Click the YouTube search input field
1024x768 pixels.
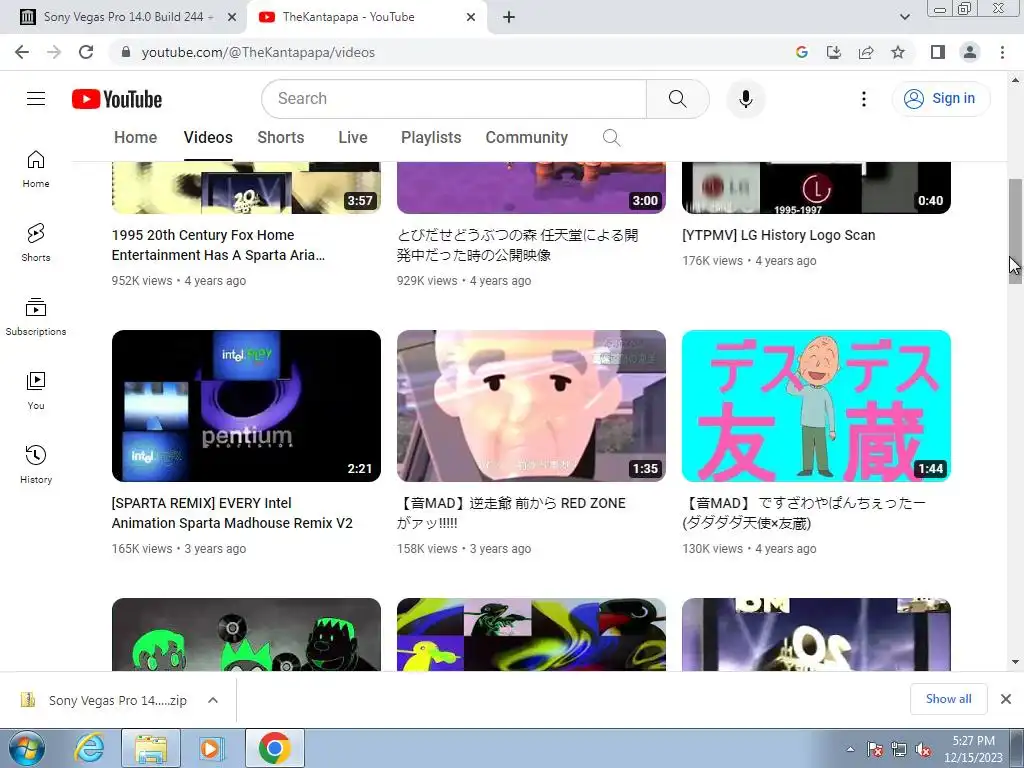454,99
